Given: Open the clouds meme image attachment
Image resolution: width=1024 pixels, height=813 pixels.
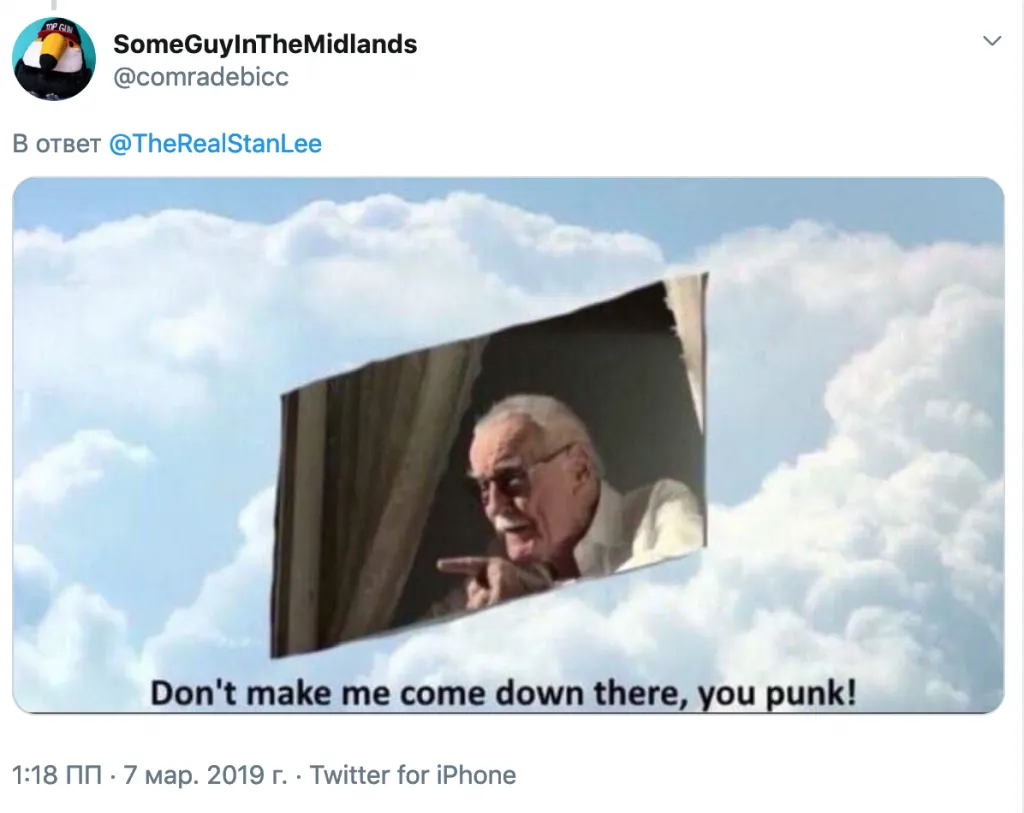Looking at the screenshot, I should 508,445.
